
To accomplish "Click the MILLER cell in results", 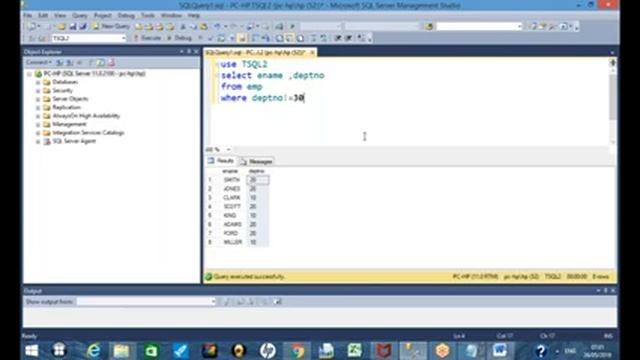I will coord(232,242).
